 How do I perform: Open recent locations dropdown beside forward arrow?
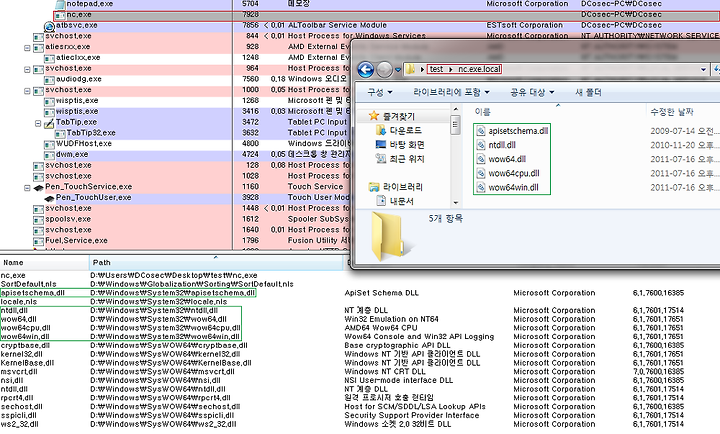click(x=398, y=70)
